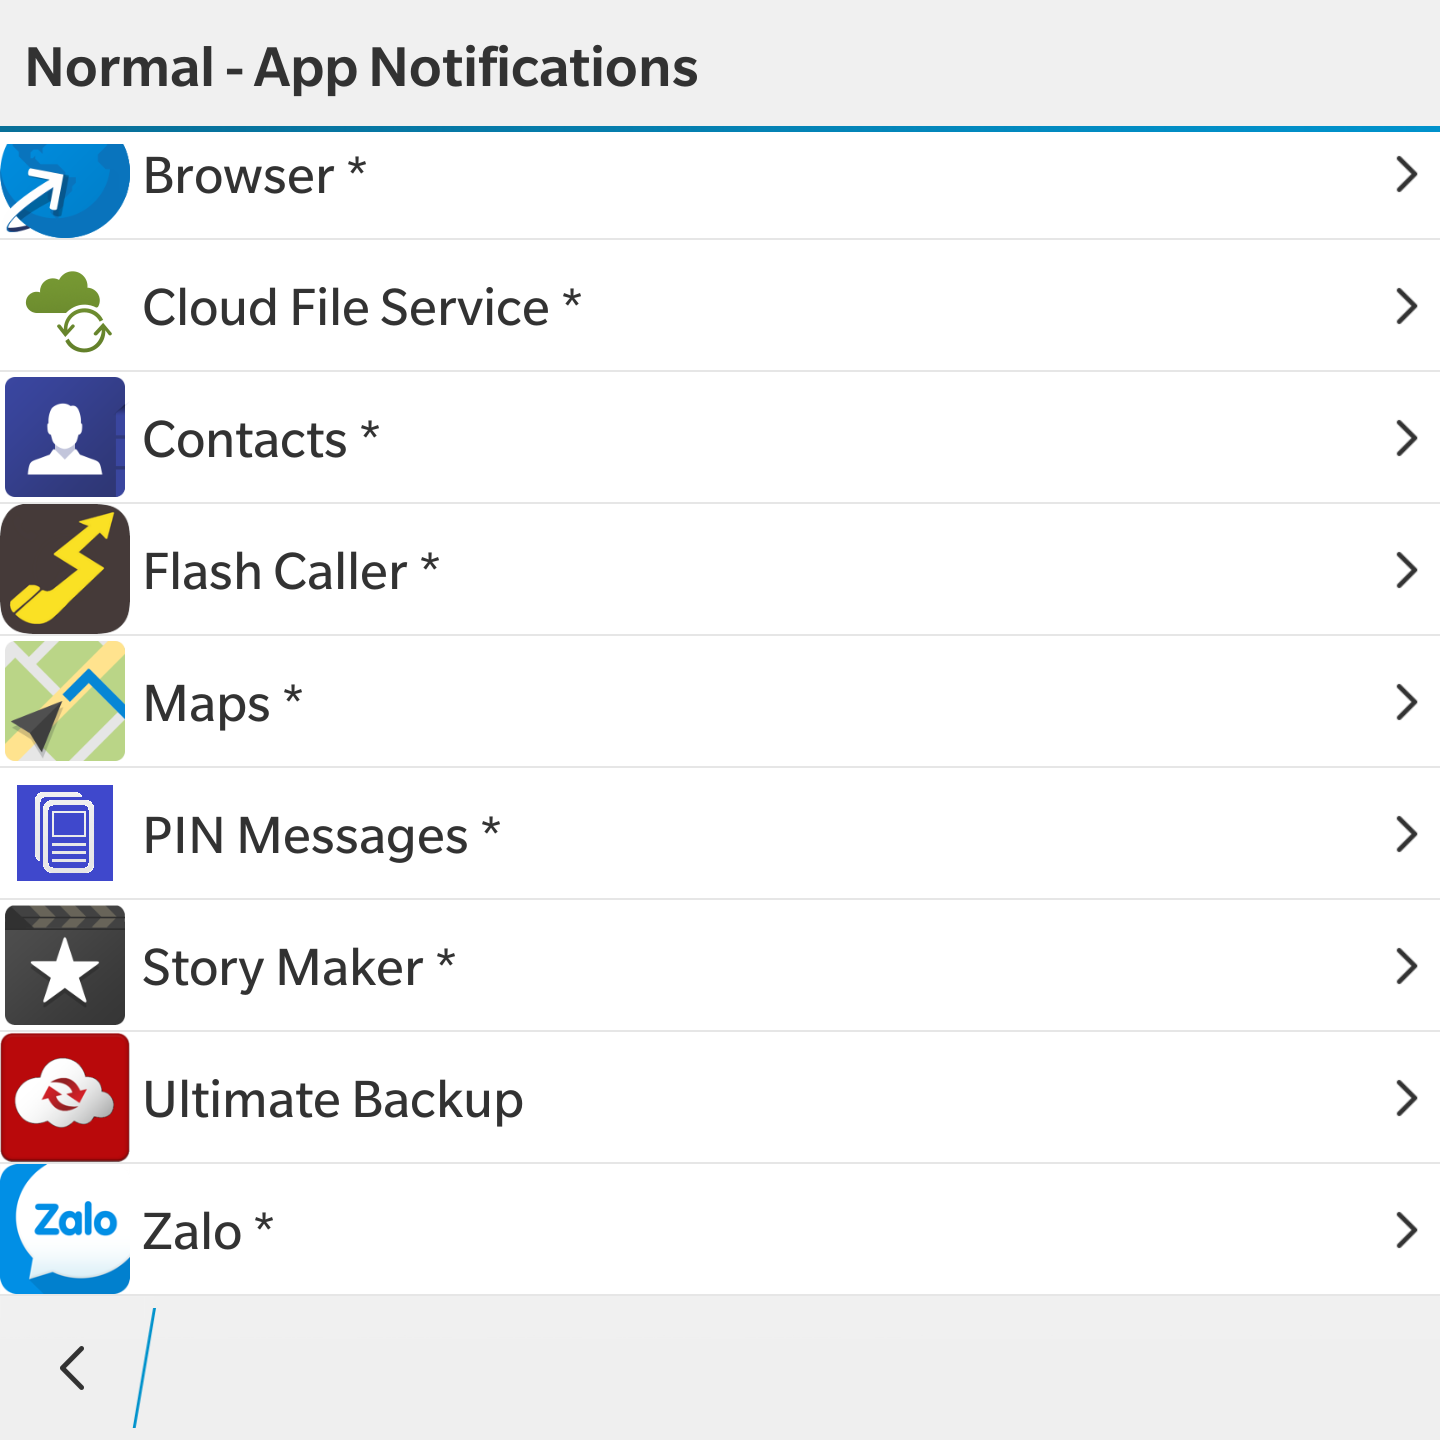Image resolution: width=1440 pixels, height=1440 pixels.
Task: Open PIN Messages notification settings
Action: coord(720,834)
